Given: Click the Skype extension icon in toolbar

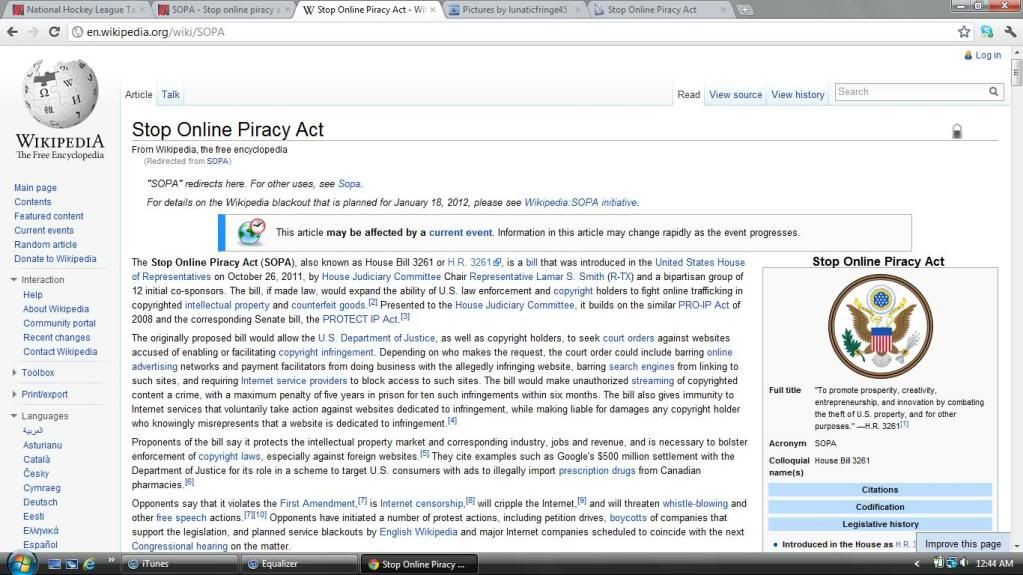Looking at the screenshot, I should pyautogui.click(x=986, y=31).
